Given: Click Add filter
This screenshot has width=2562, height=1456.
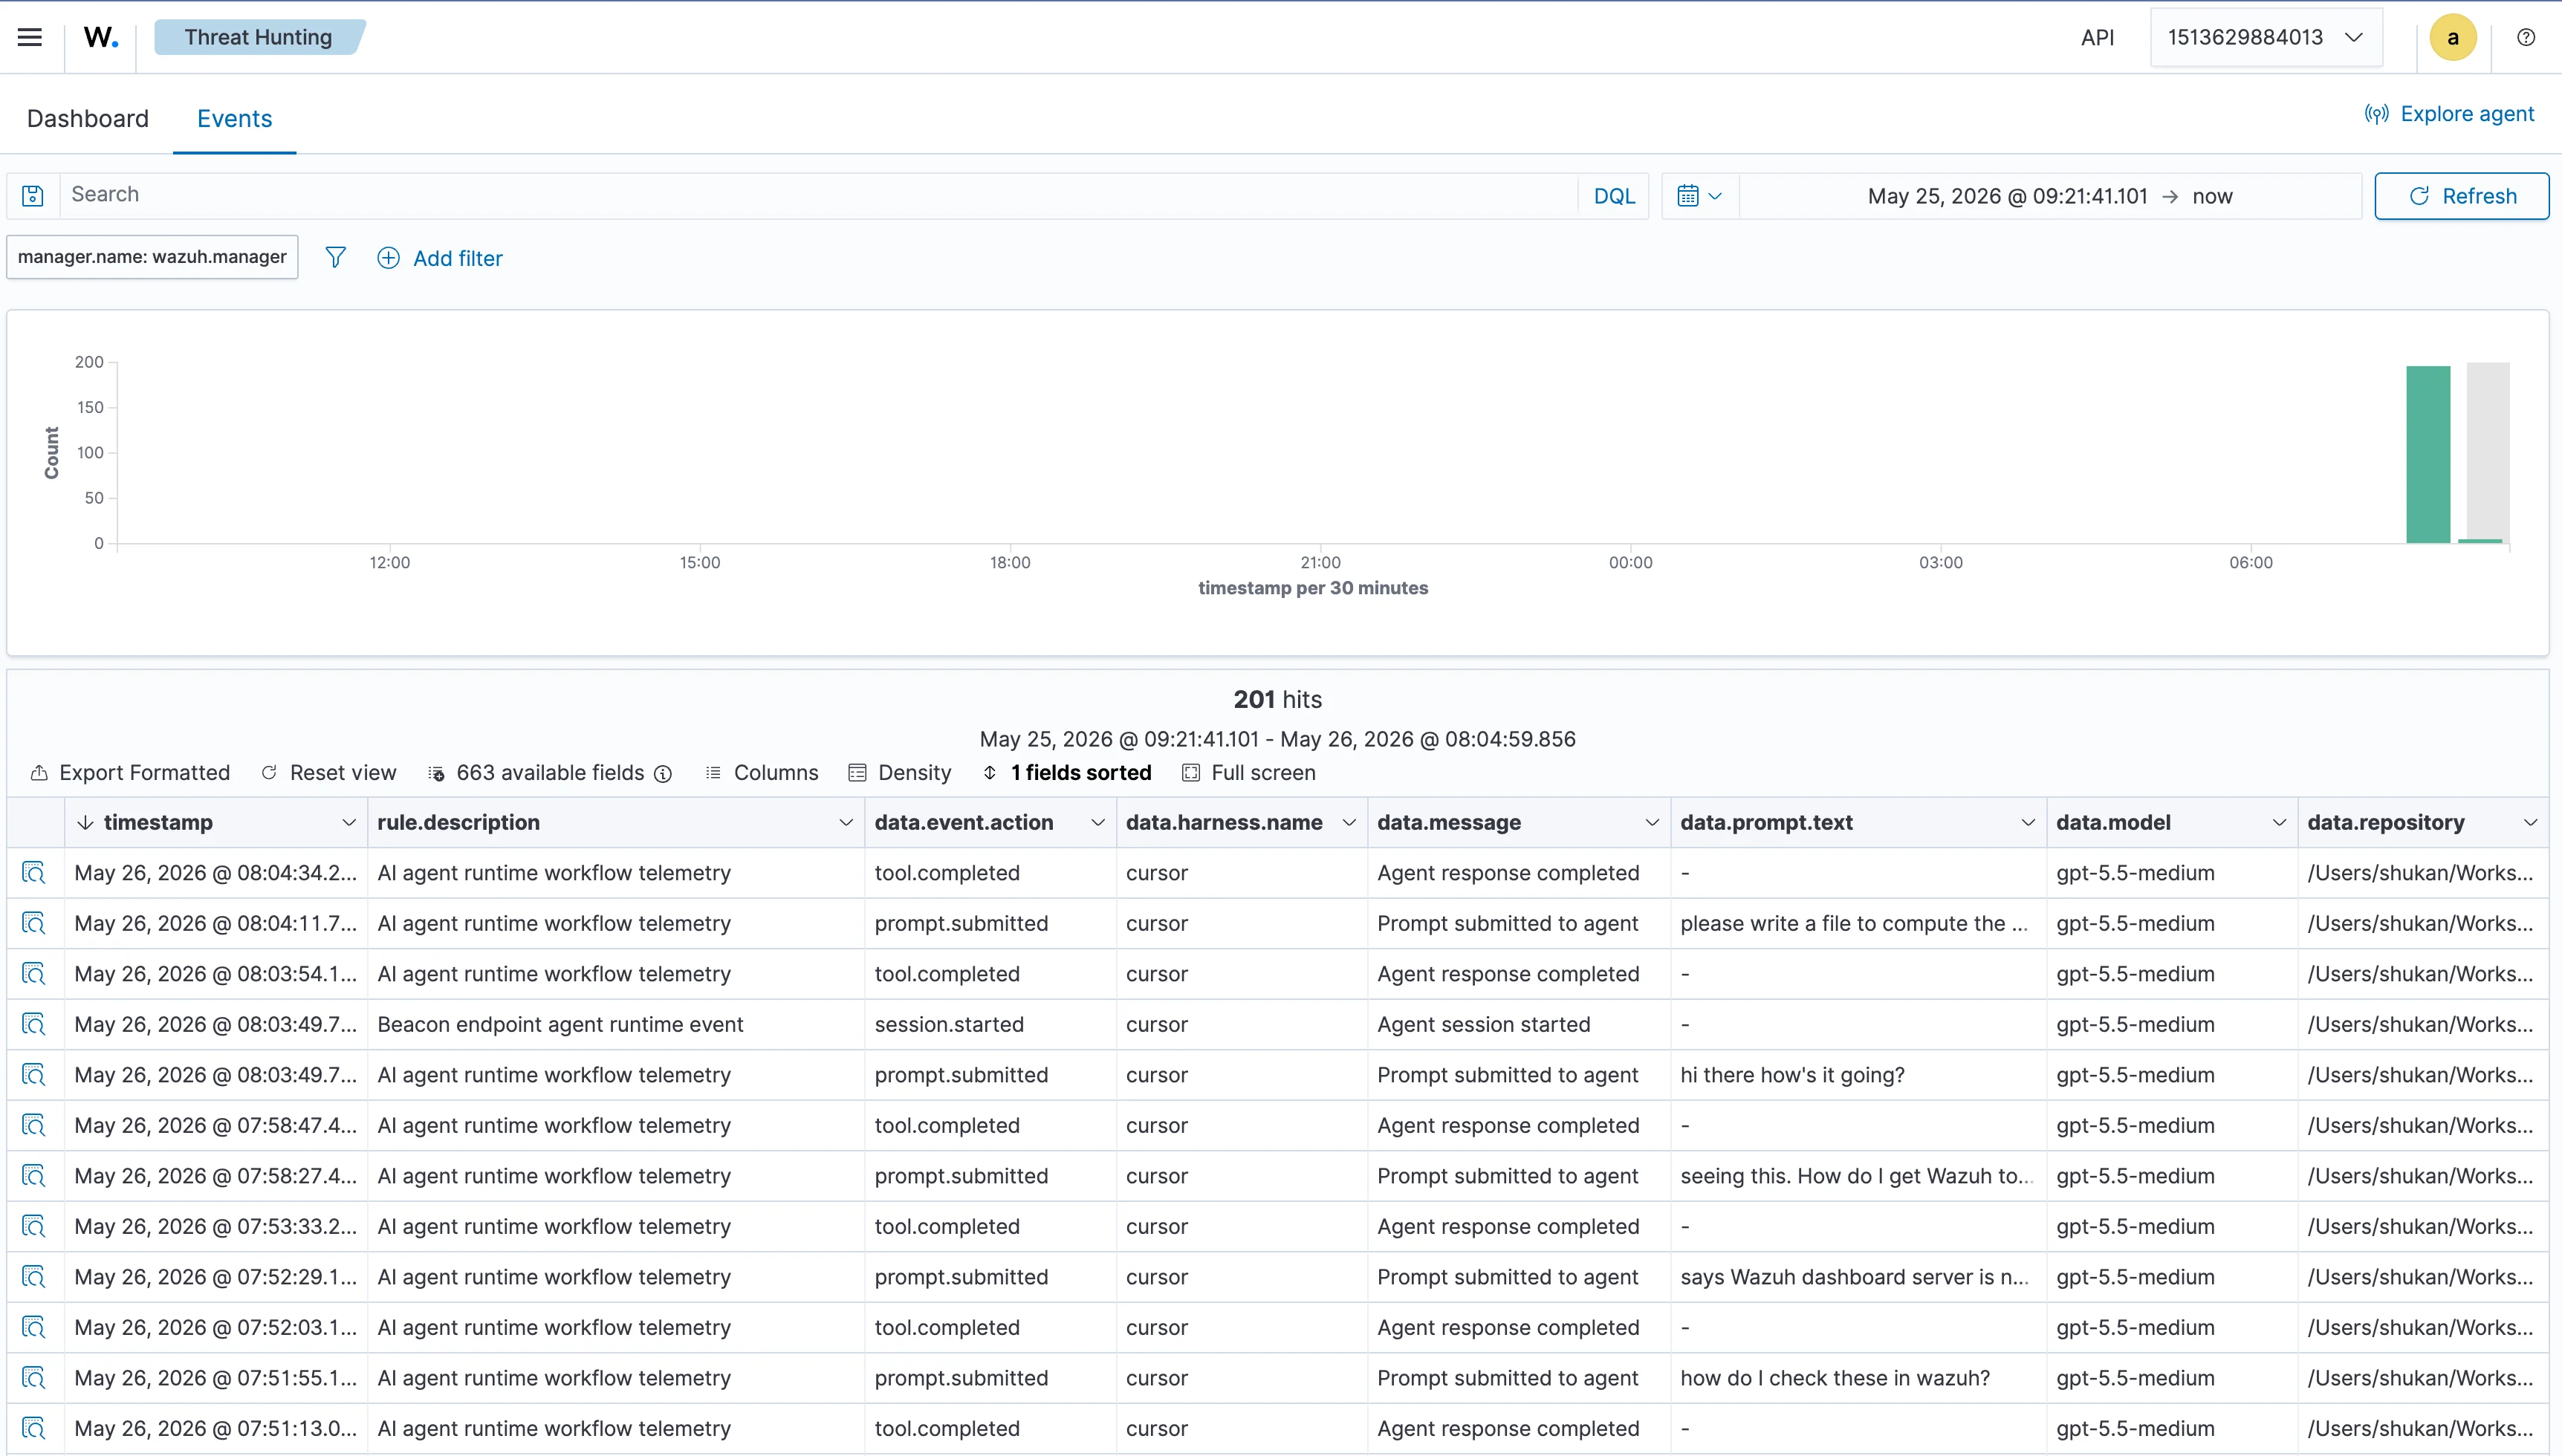Looking at the screenshot, I should coord(440,258).
